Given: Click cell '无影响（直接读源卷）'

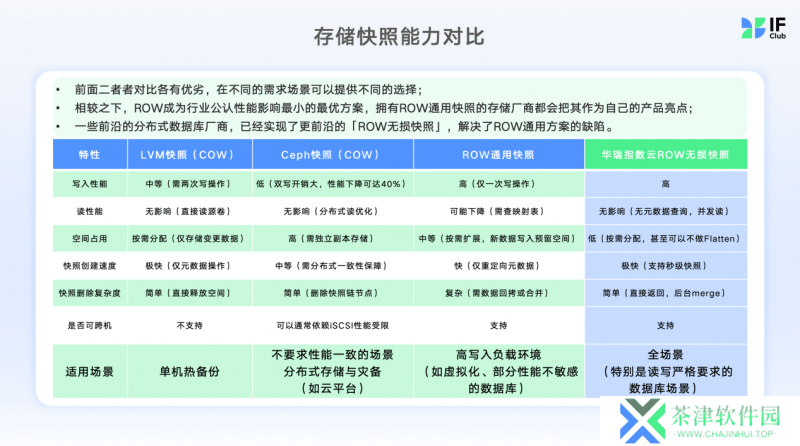Looking at the screenshot, I should [x=190, y=211].
